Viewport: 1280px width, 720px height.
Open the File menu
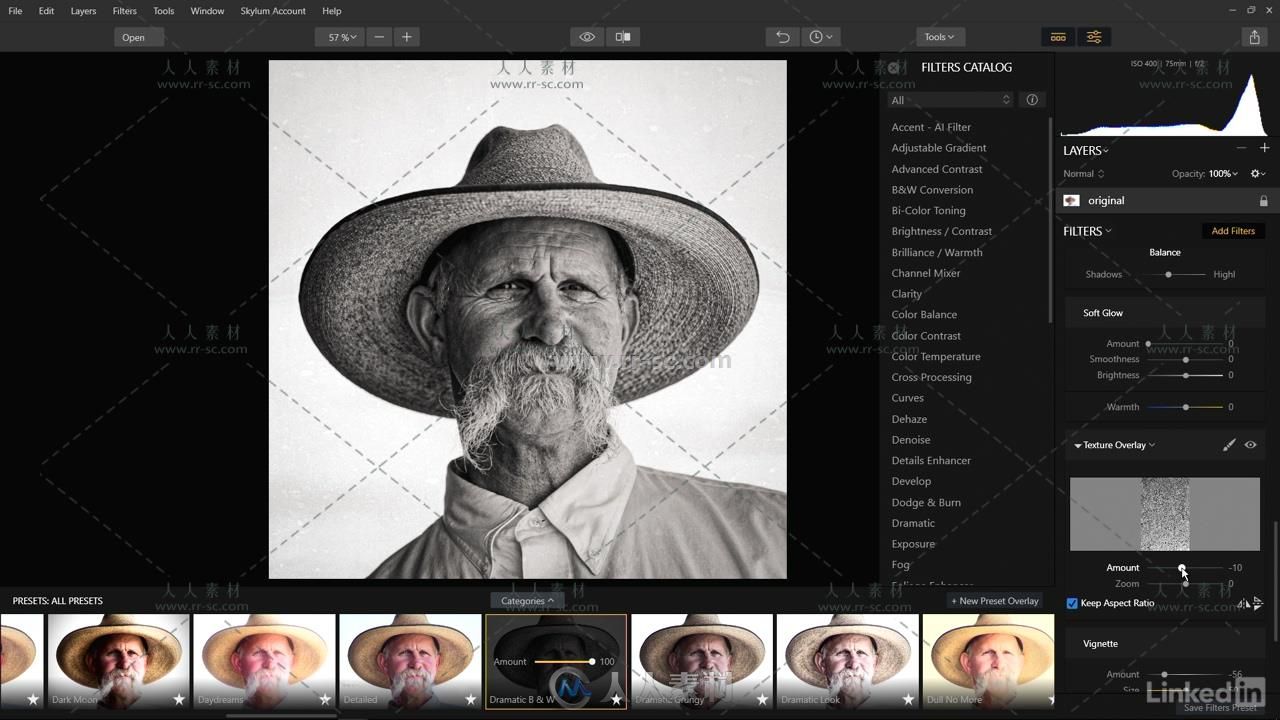(15, 11)
